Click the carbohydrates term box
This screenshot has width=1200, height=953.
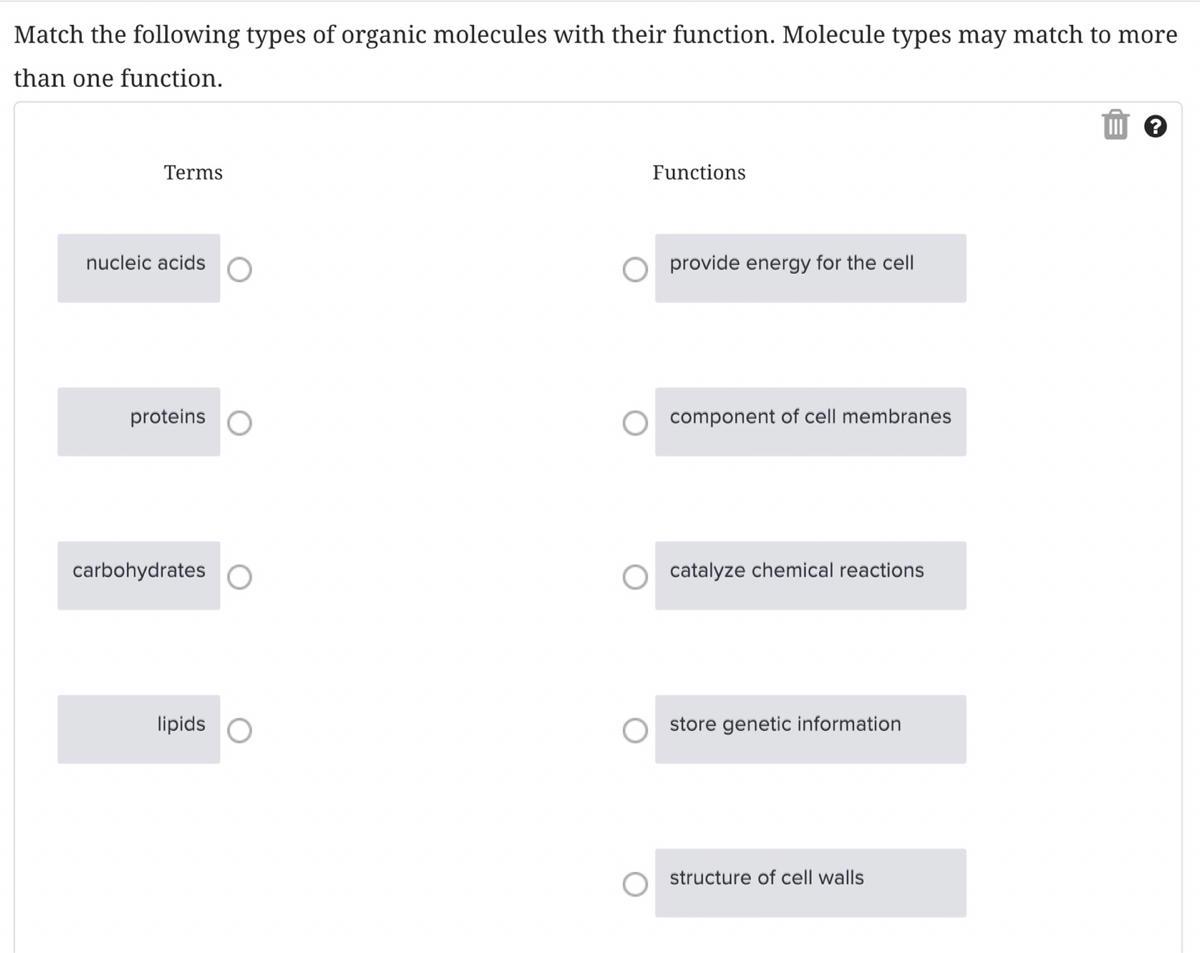click(139, 575)
